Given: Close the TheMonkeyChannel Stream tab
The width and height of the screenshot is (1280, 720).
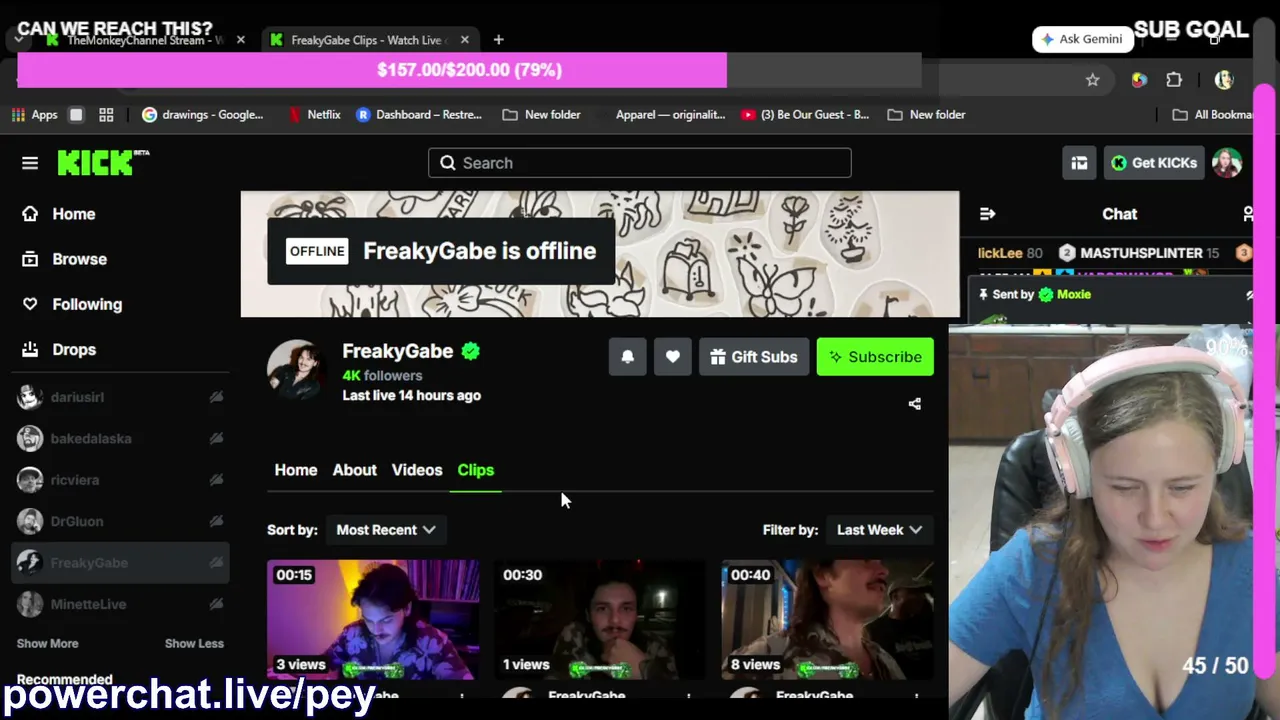Looking at the screenshot, I should click(240, 40).
